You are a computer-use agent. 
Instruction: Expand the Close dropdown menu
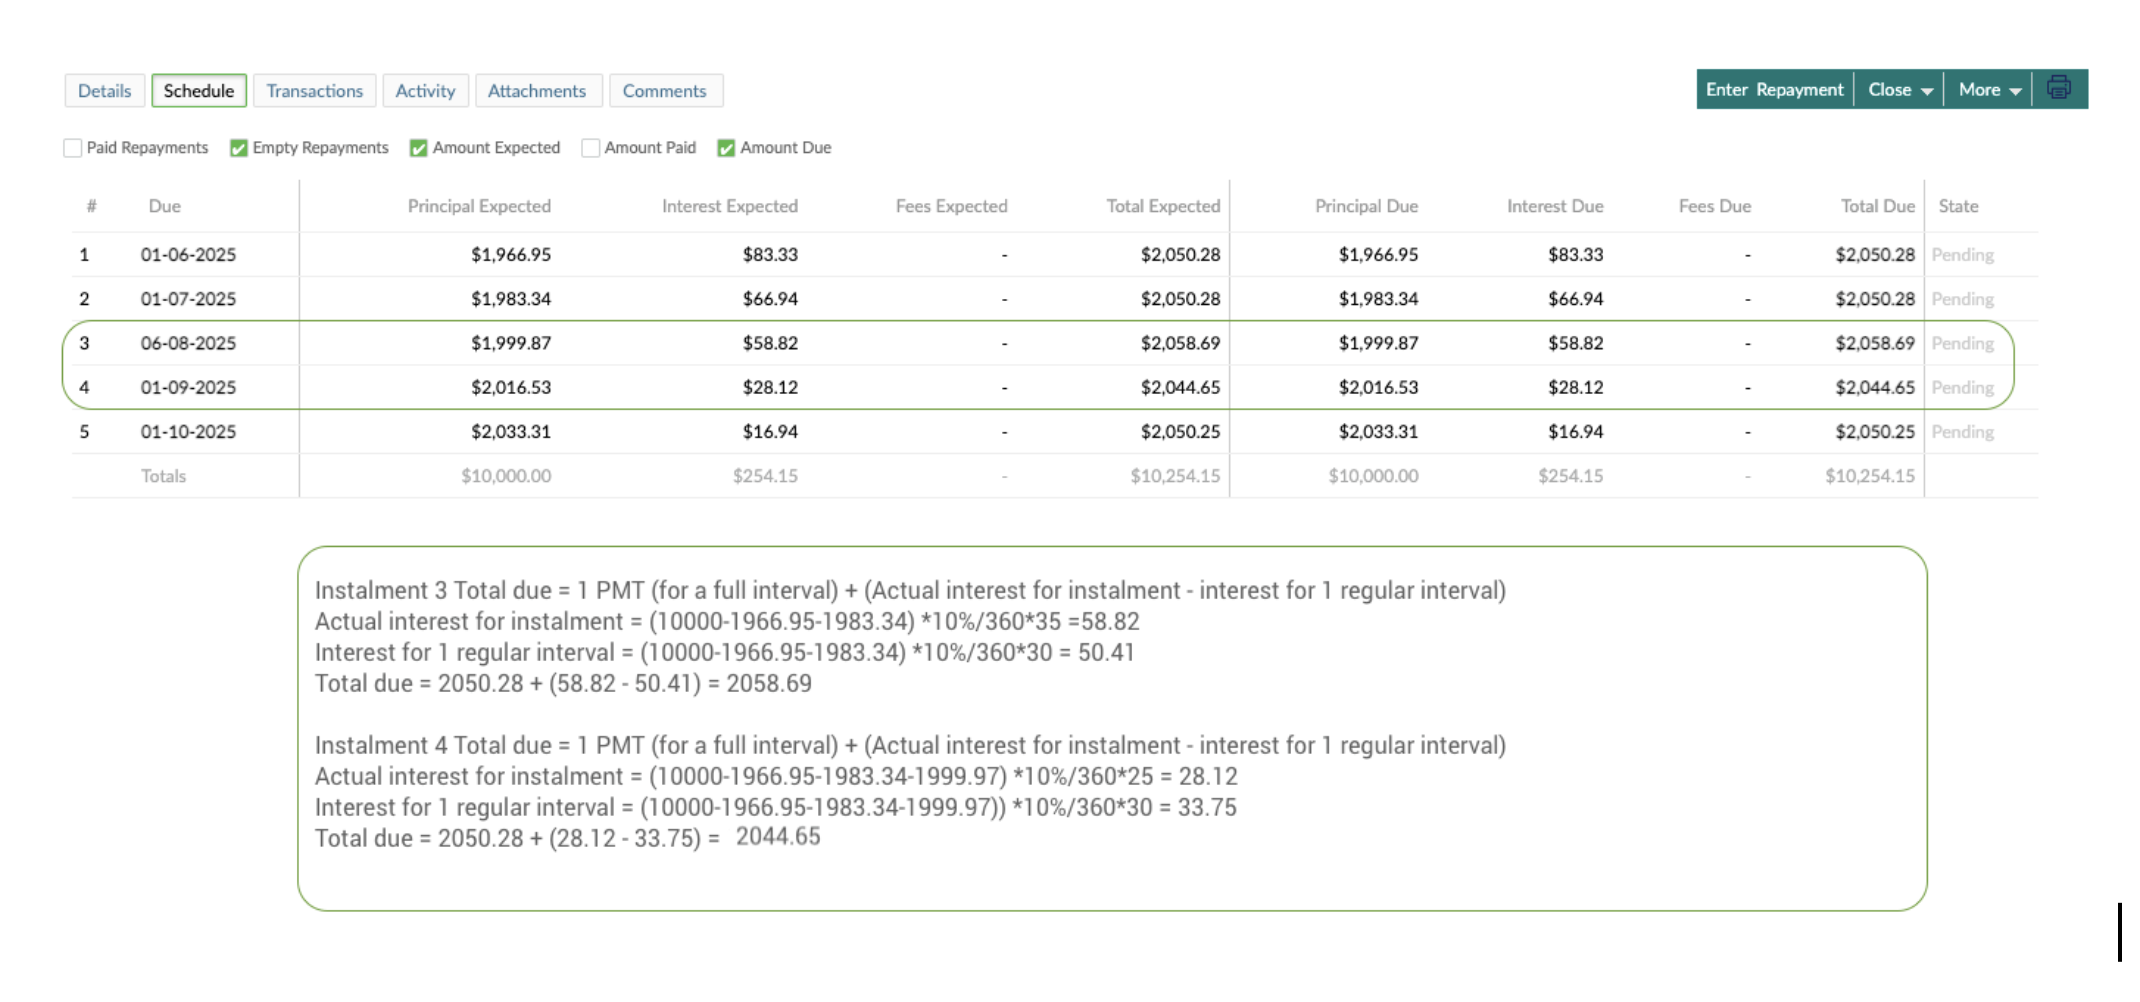pyautogui.click(x=1899, y=90)
